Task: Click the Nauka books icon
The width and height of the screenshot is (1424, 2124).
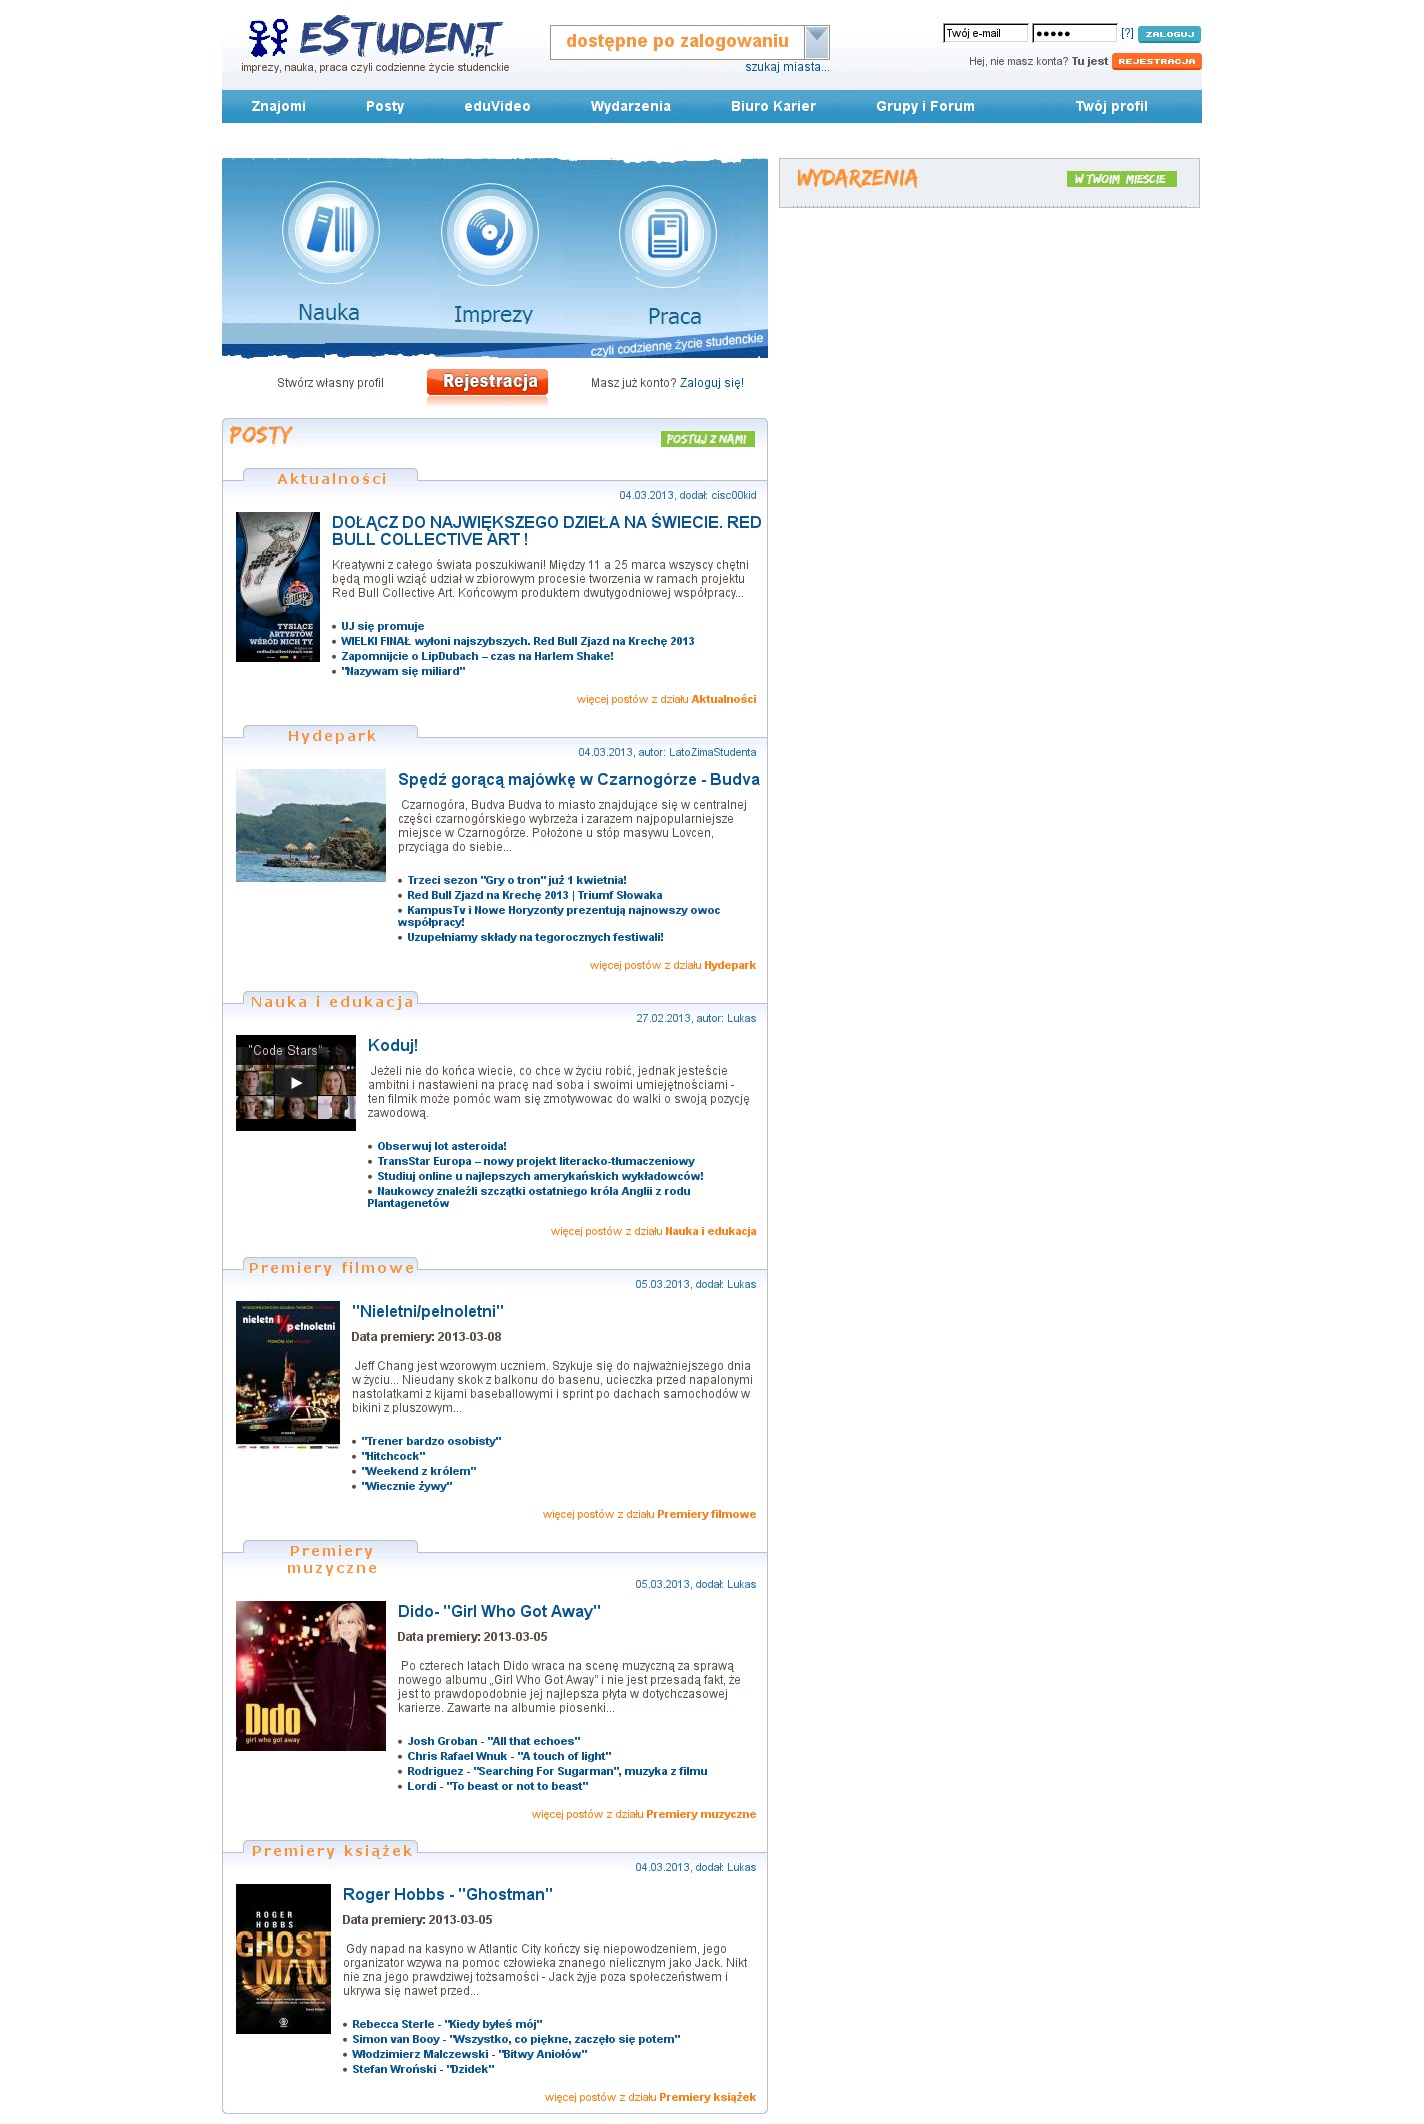Action: (330, 230)
